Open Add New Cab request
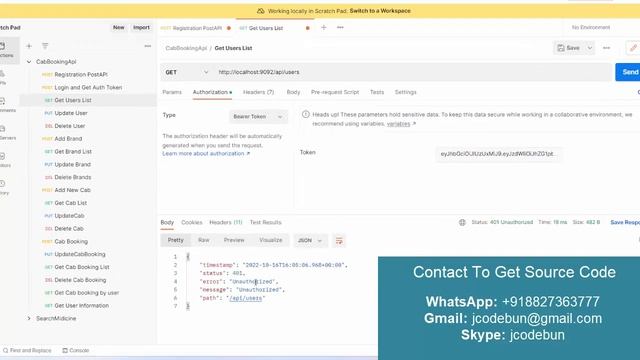The image size is (640, 360). pos(73,190)
